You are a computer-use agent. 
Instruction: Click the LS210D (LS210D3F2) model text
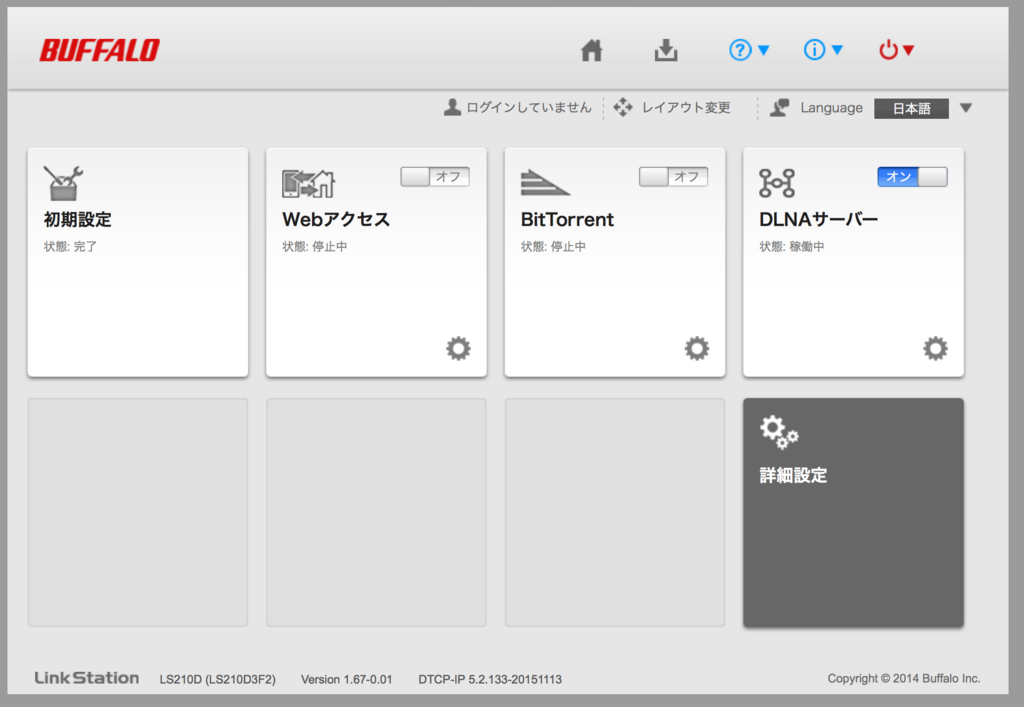click(x=217, y=680)
